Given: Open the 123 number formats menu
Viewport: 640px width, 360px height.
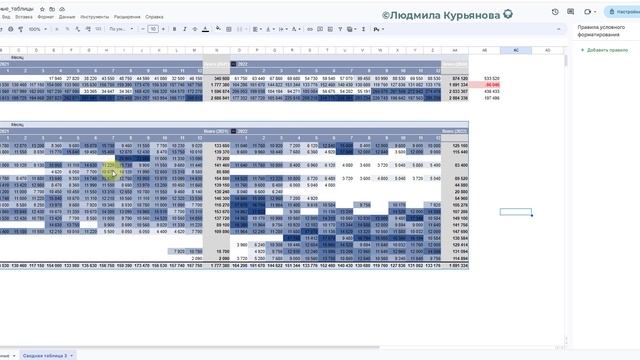Looking at the screenshot, I should tap(98, 29).
